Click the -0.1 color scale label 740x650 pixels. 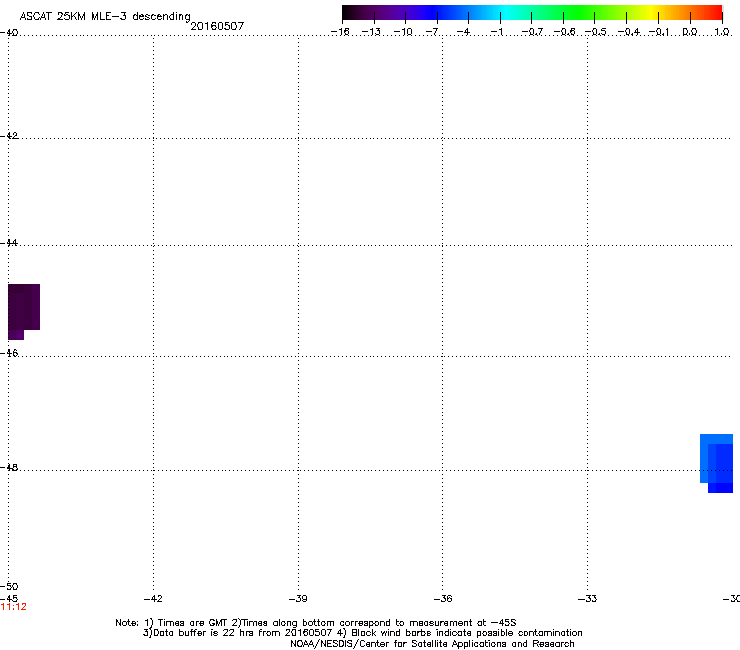[x=659, y=32]
